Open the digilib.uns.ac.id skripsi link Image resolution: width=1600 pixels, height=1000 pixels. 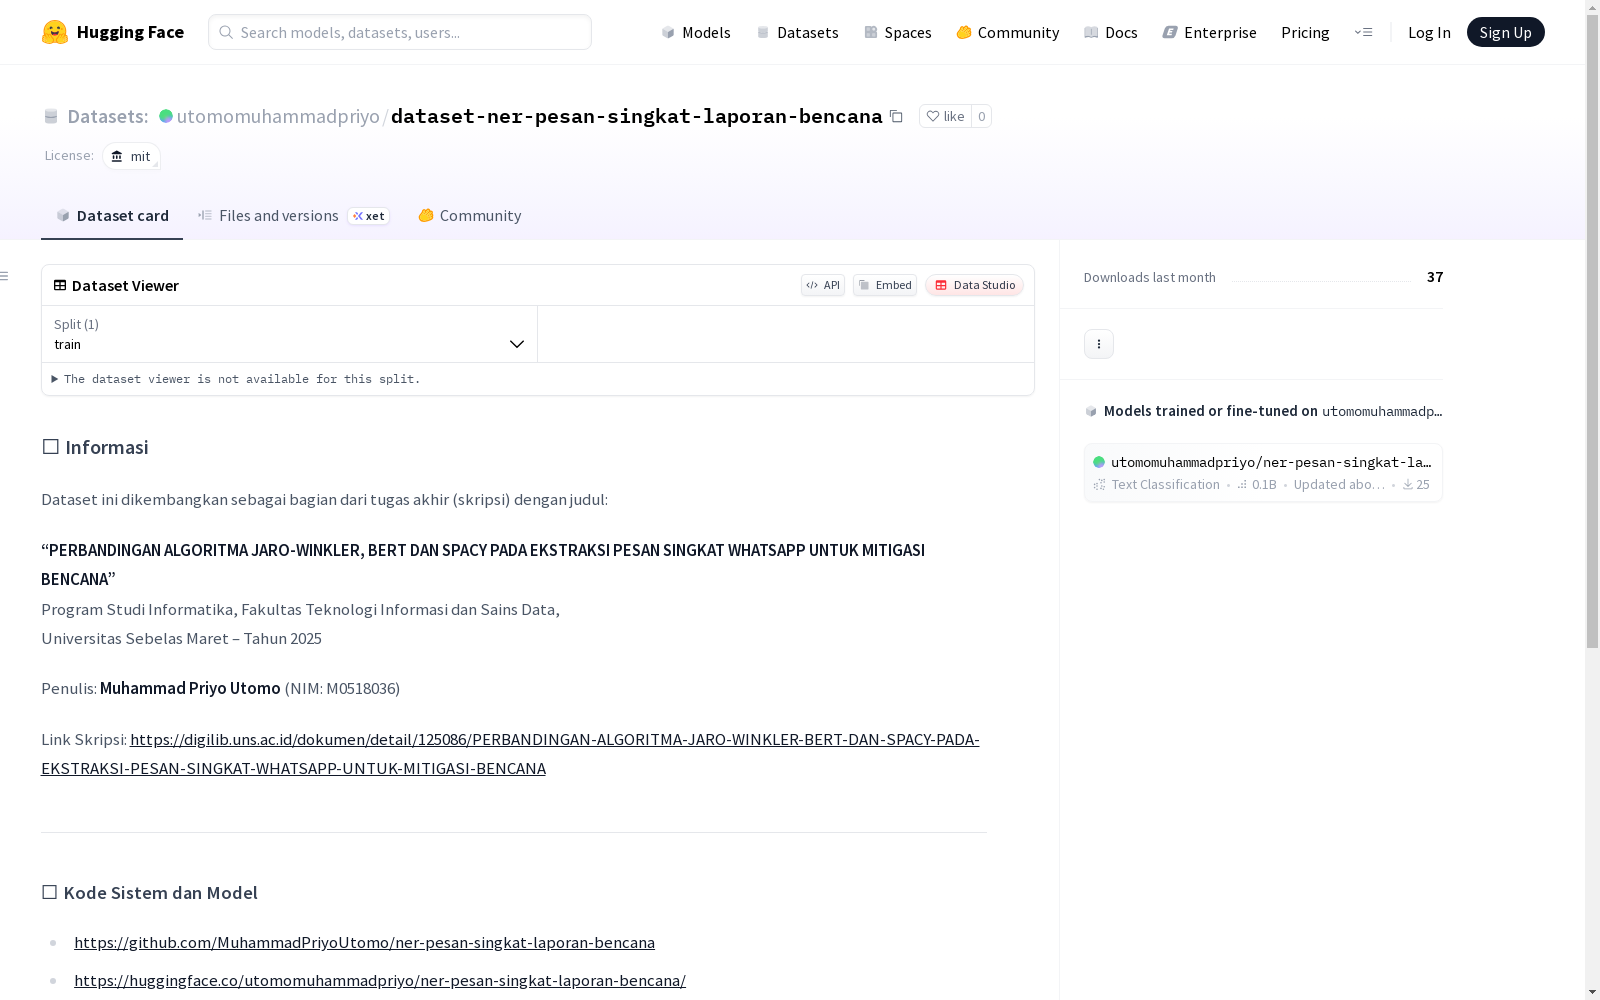(510, 754)
